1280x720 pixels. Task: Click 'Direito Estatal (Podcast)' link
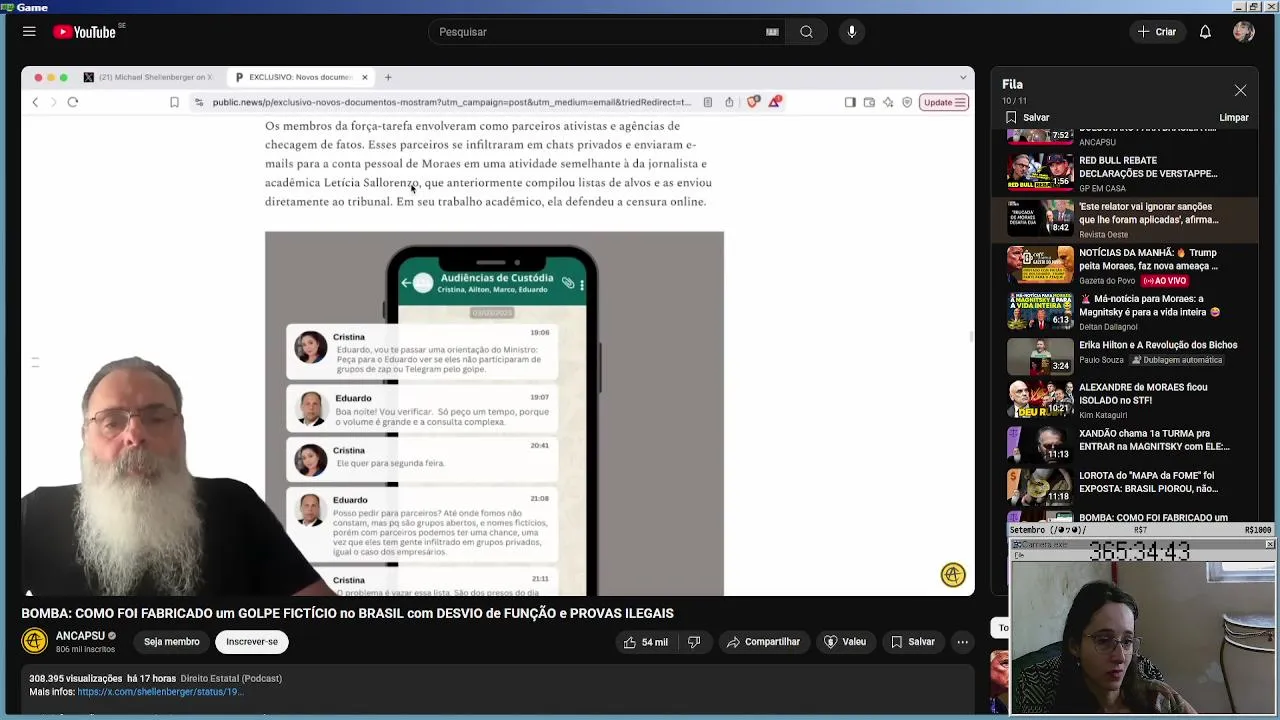click(x=231, y=678)
